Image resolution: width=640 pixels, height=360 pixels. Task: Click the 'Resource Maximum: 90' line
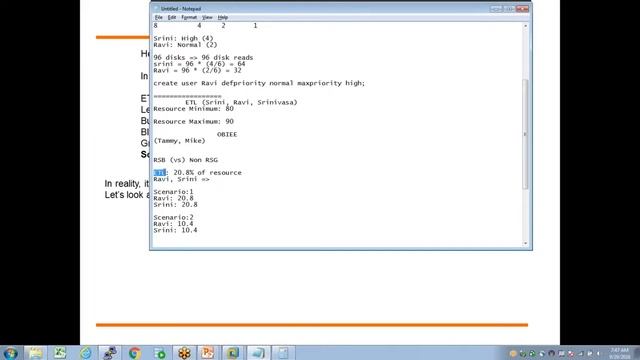click(x=193, y=122)
